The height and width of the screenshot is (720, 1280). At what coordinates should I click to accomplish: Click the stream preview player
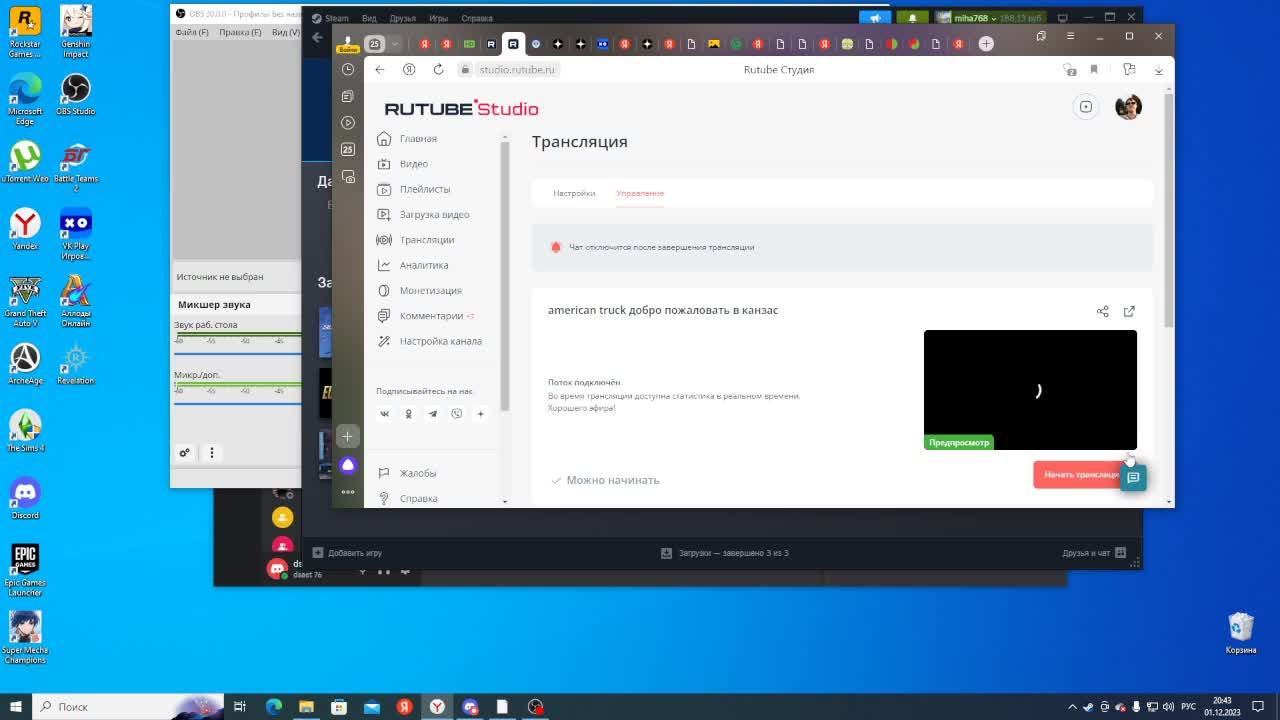click(x=1030, y=390)
